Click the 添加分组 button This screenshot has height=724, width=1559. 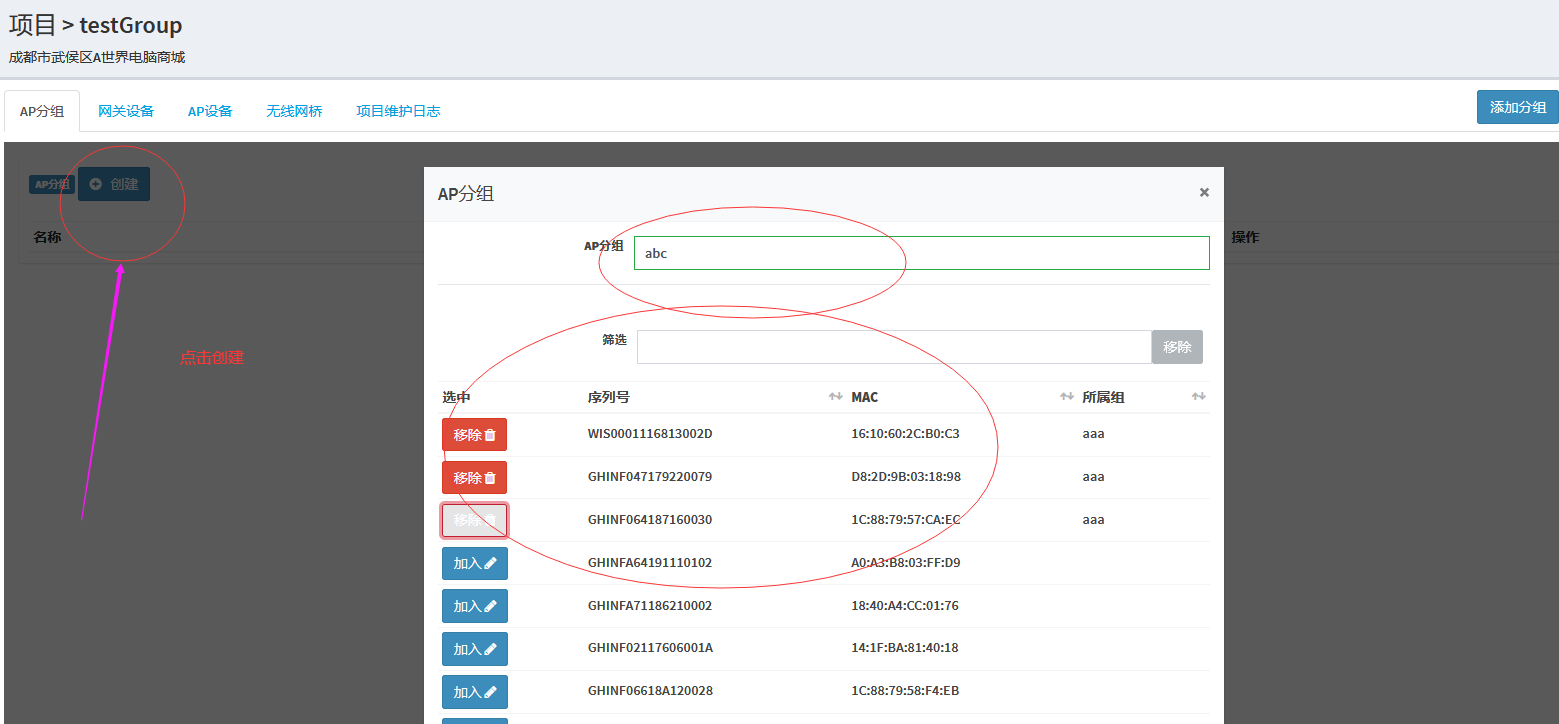point(1517,107)
